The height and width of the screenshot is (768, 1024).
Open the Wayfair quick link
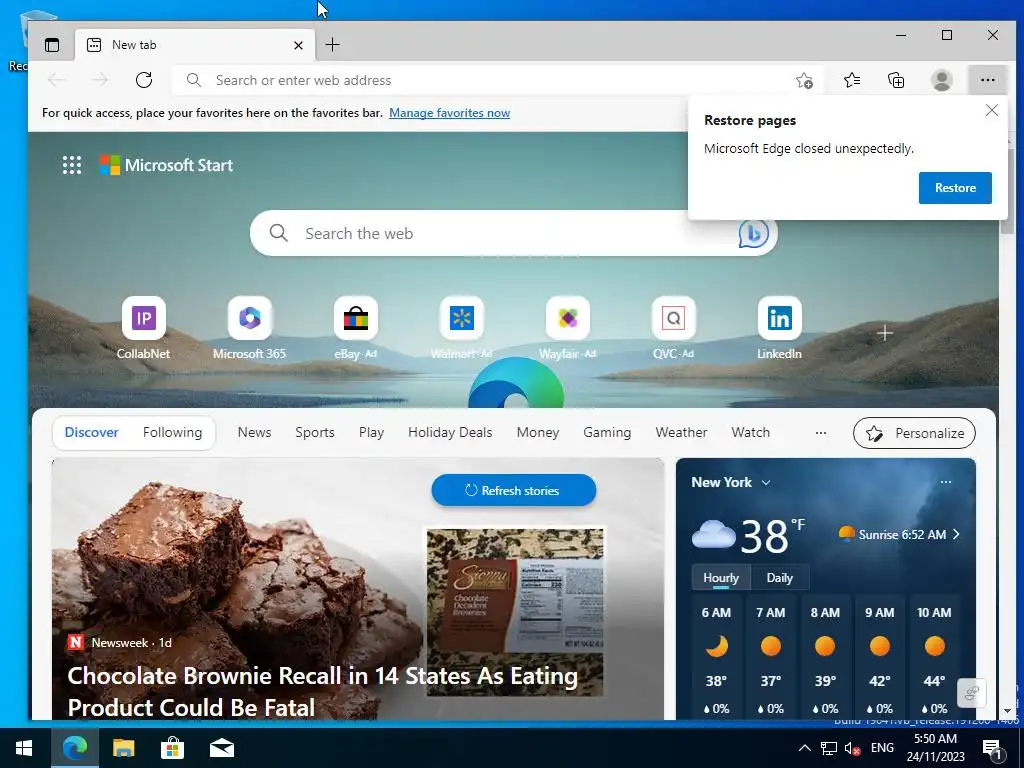click(x=568, y=328)
